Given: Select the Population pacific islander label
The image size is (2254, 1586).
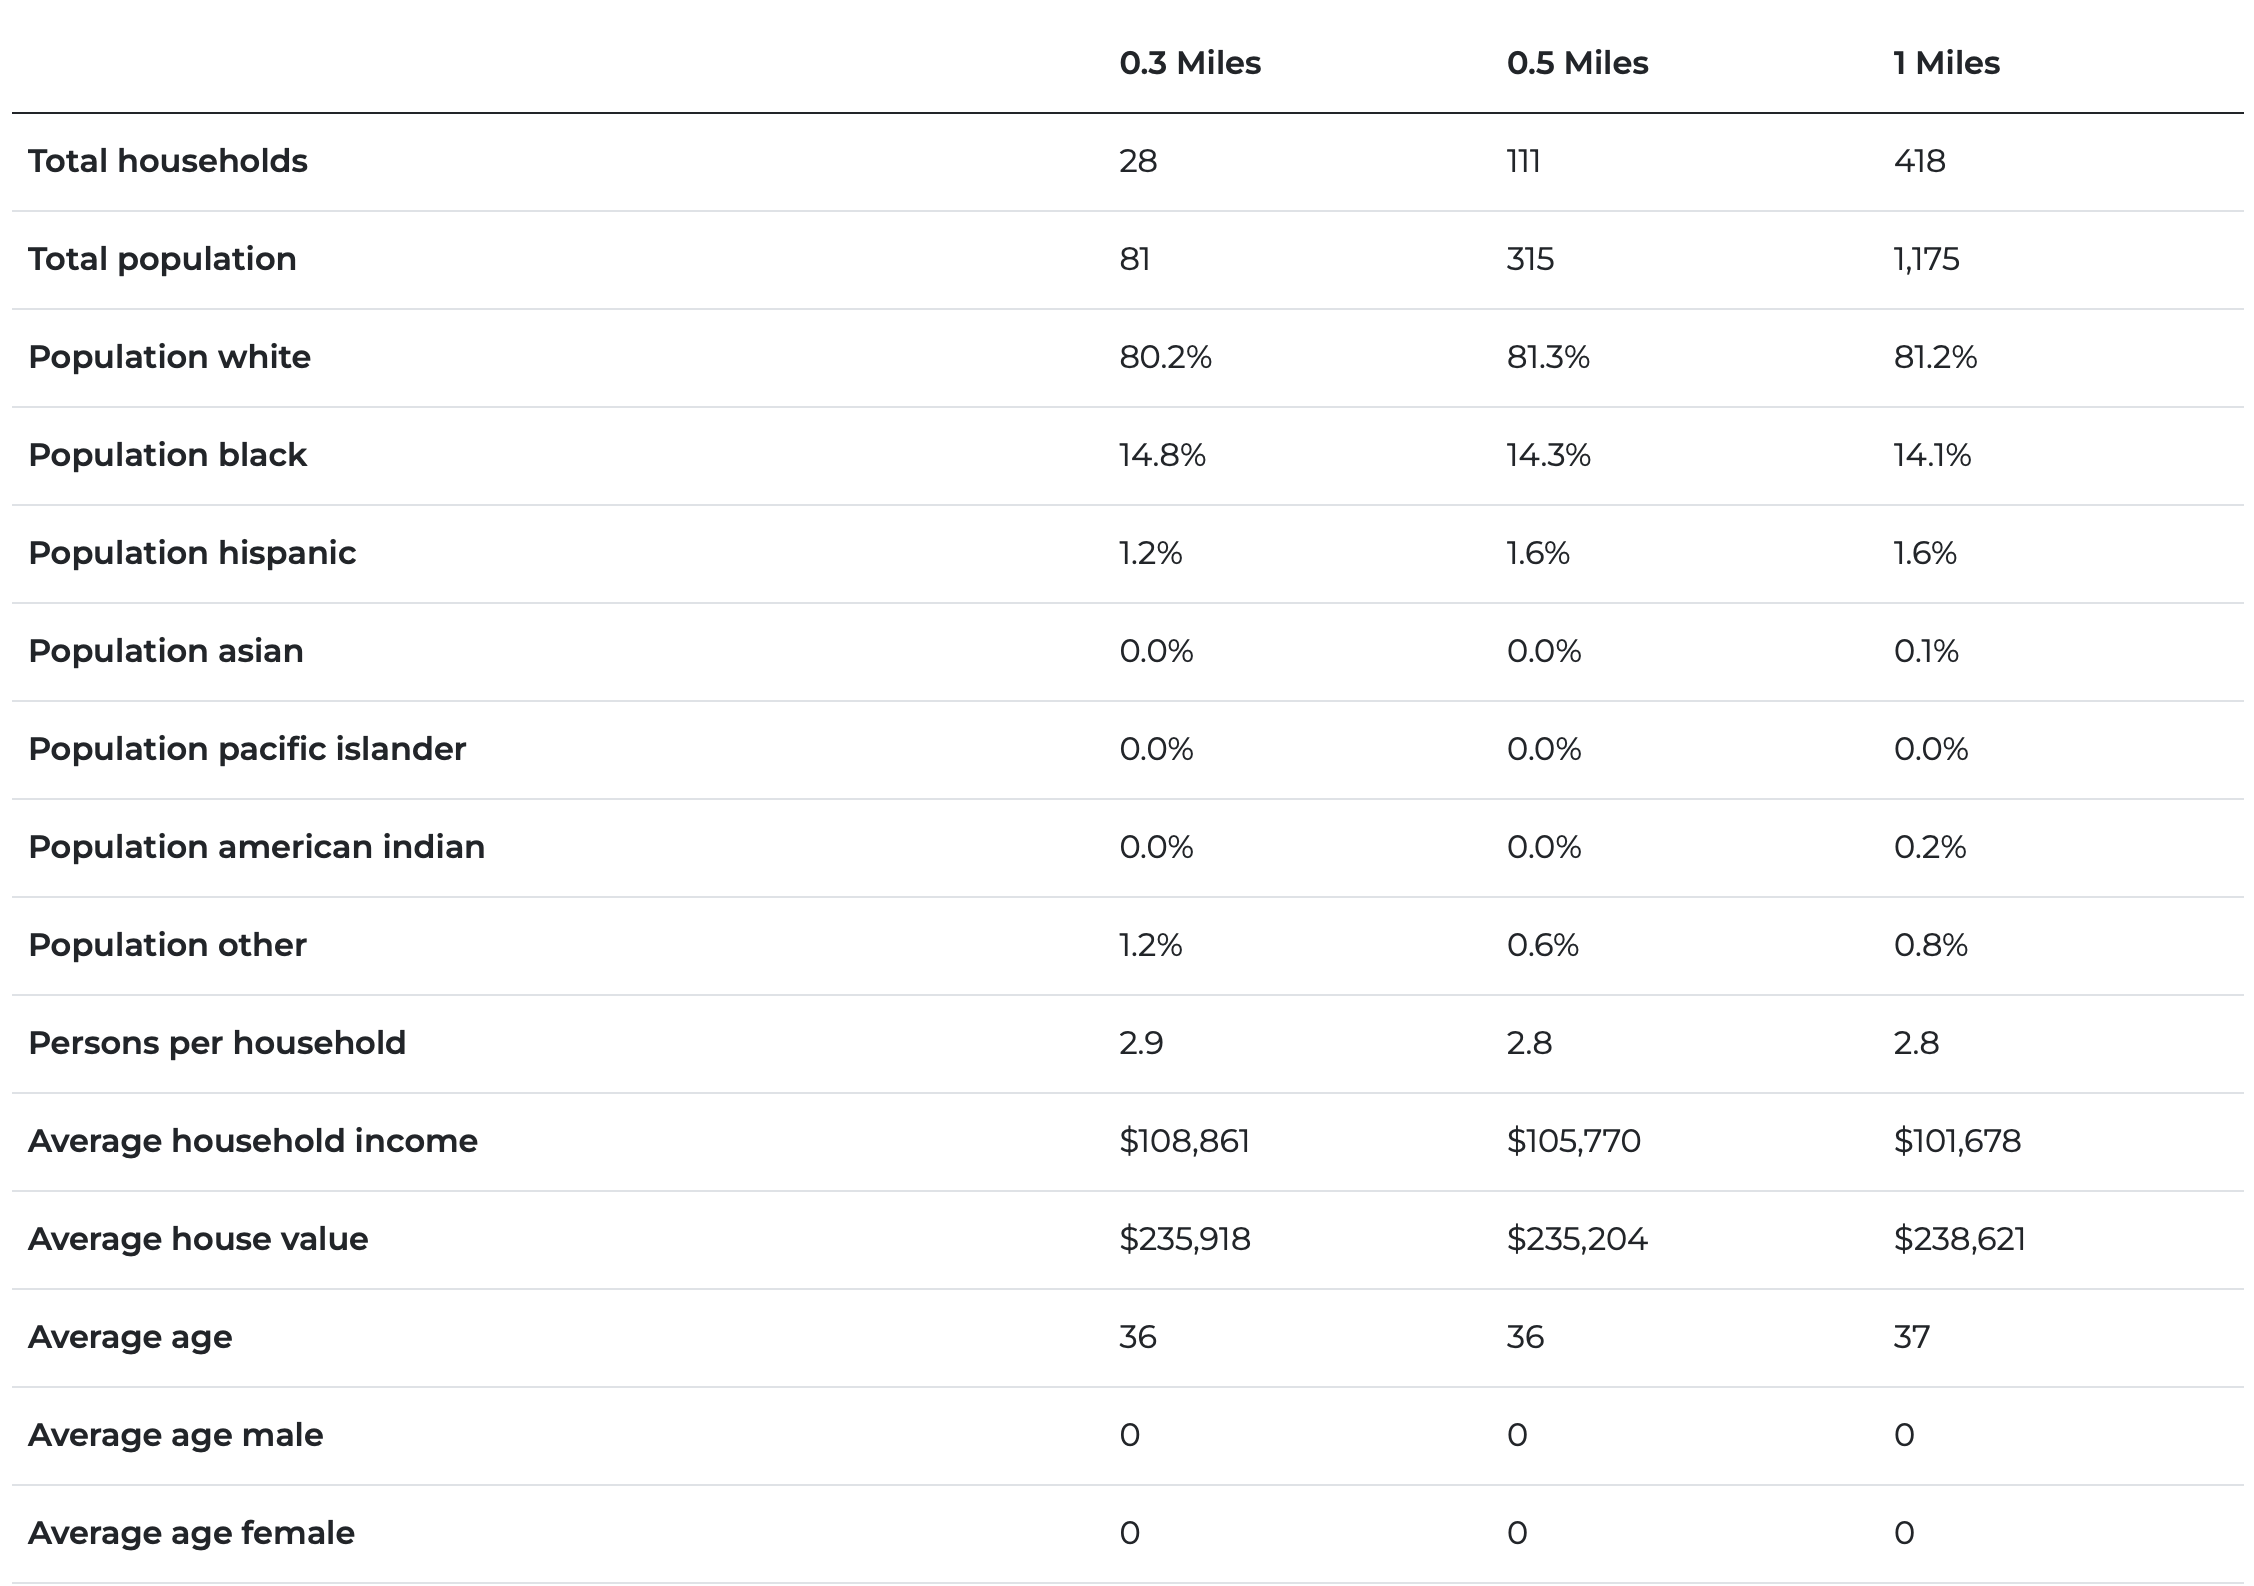Looking at the screenshot, I should click(247, 749).
